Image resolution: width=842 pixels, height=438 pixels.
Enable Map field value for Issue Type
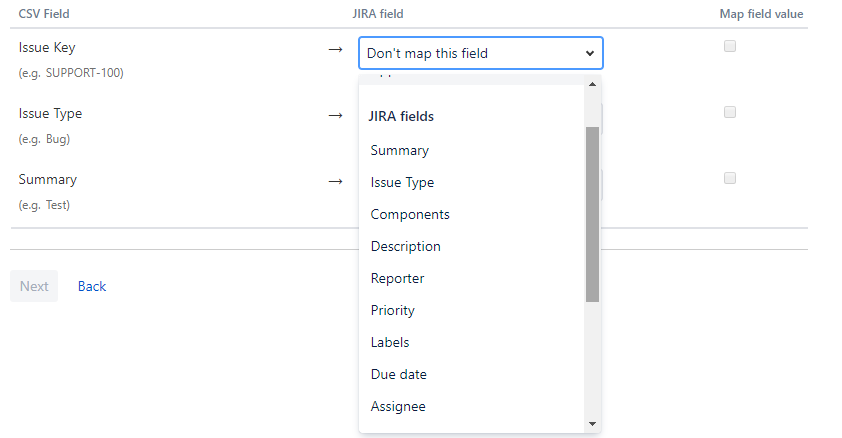click(729, 112)
